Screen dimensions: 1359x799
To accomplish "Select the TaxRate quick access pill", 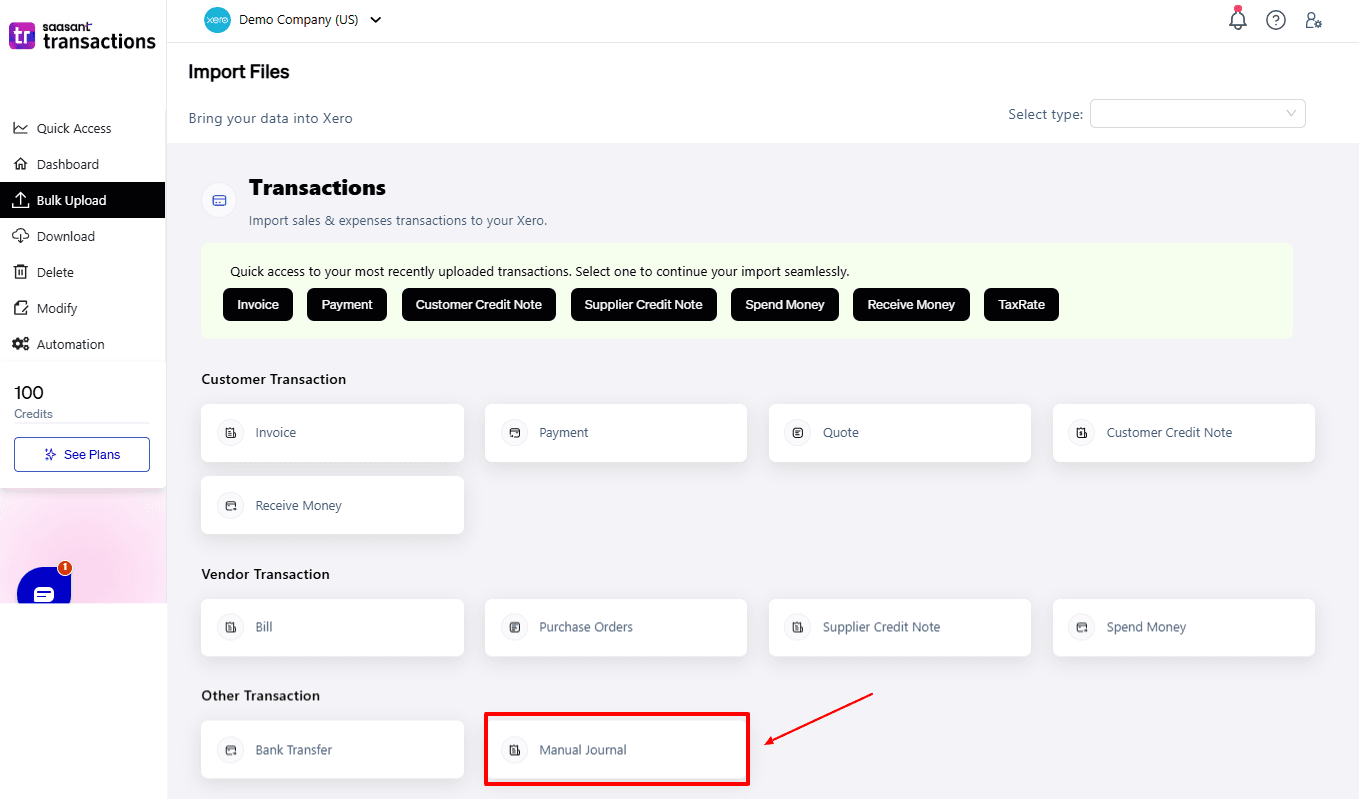I will (x=1021, y=304).
